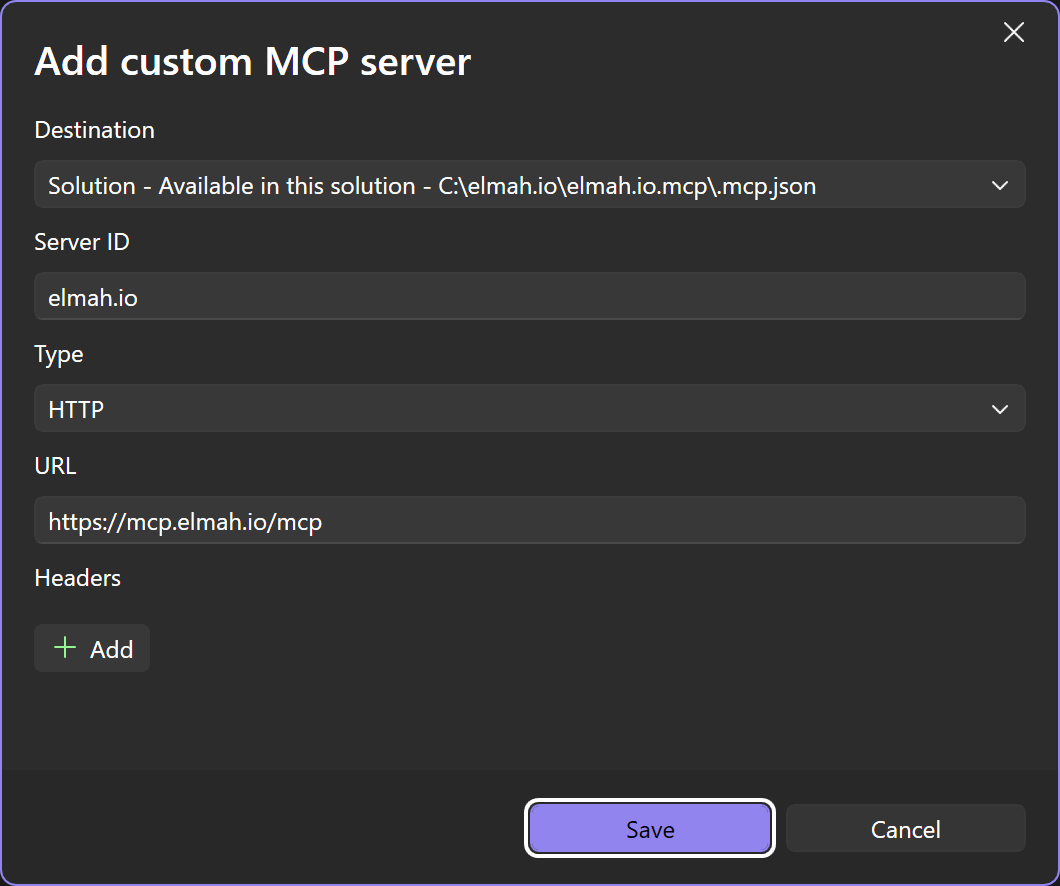Select the Server ID field showing elmah.io
The image size is (1060, 886).
530,296
